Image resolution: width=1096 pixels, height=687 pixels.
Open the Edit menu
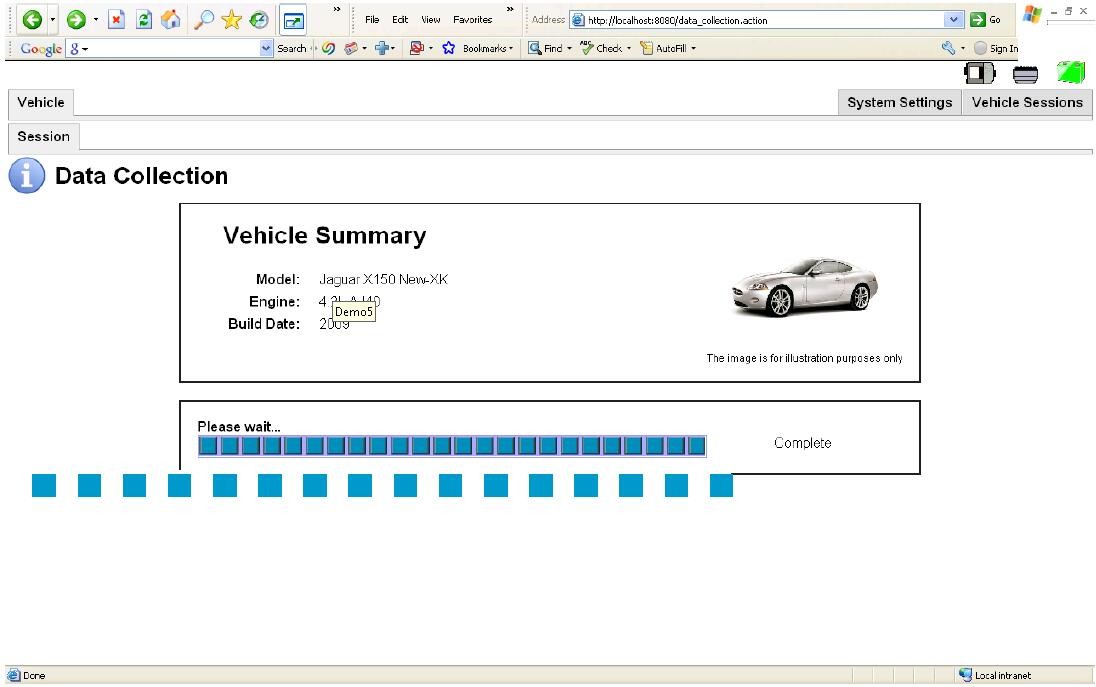(x=400, y=20)
